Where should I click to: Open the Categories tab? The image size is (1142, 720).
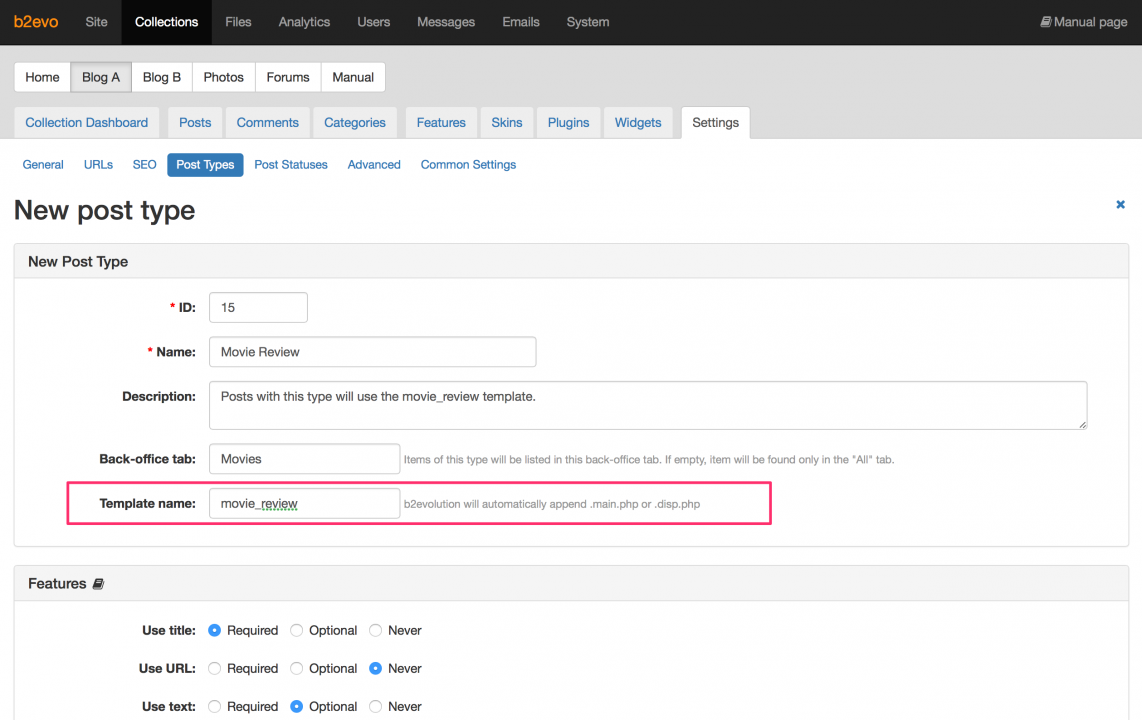[355, 122]
